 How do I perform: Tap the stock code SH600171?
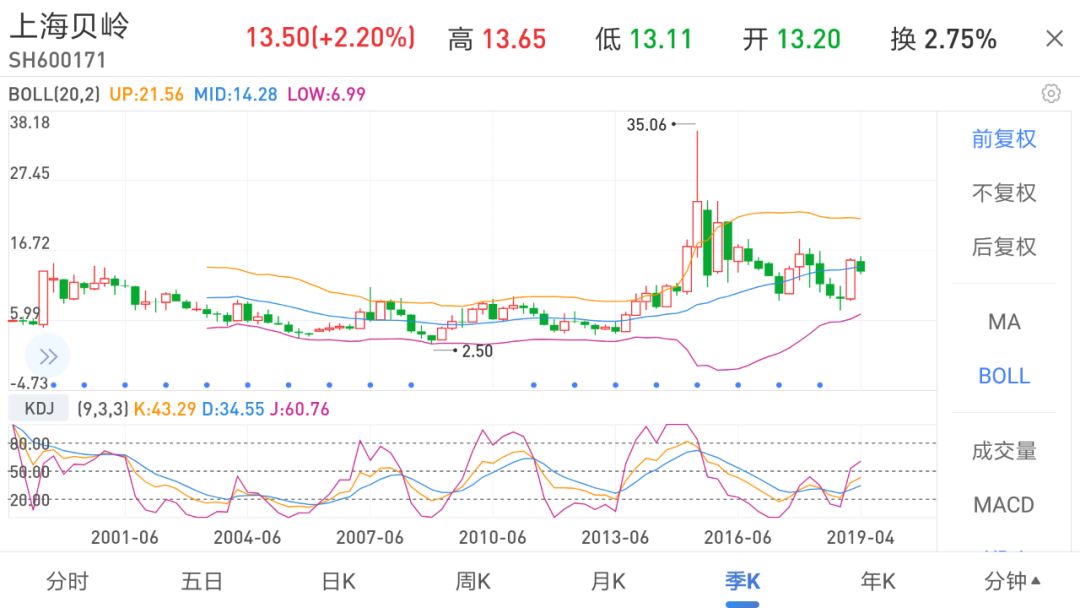pyautogui.click(x=57, y=61)
